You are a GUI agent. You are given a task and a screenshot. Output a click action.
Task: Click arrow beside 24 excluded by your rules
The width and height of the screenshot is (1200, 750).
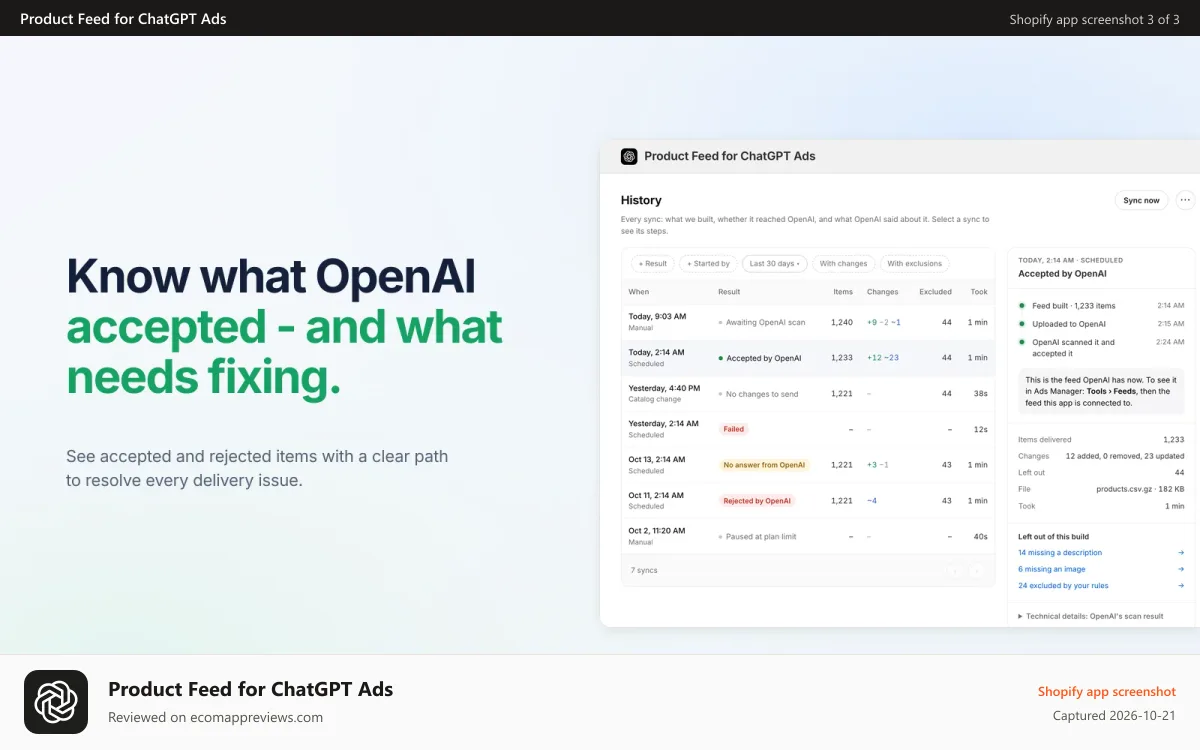pos(1181,586)
